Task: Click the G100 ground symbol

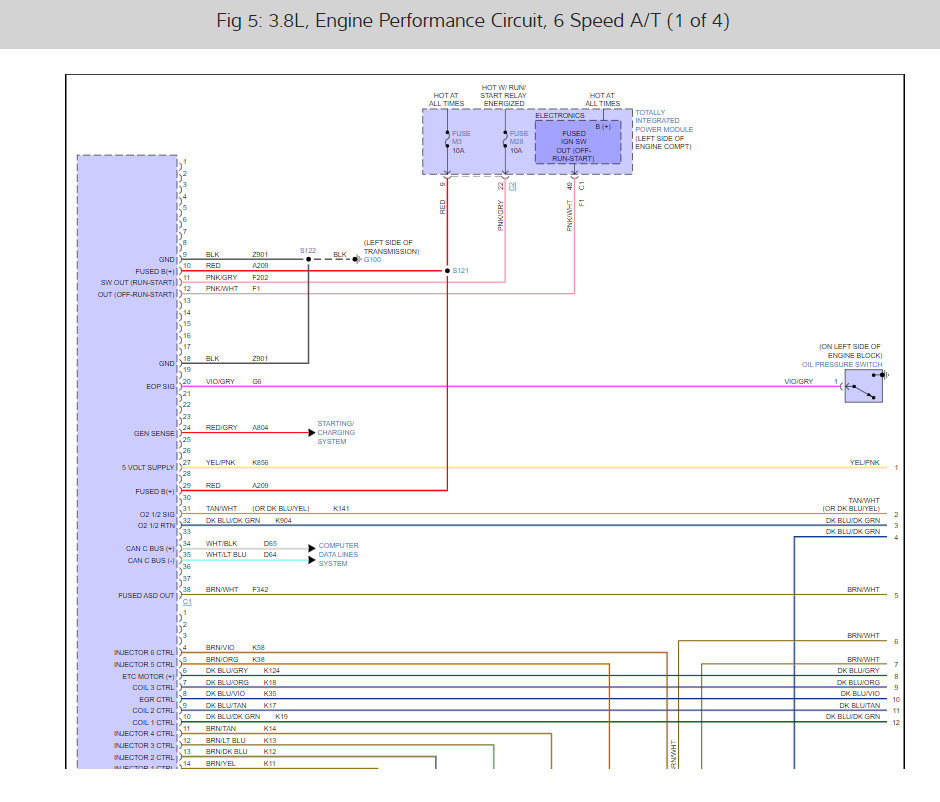Action: point(357,260)
